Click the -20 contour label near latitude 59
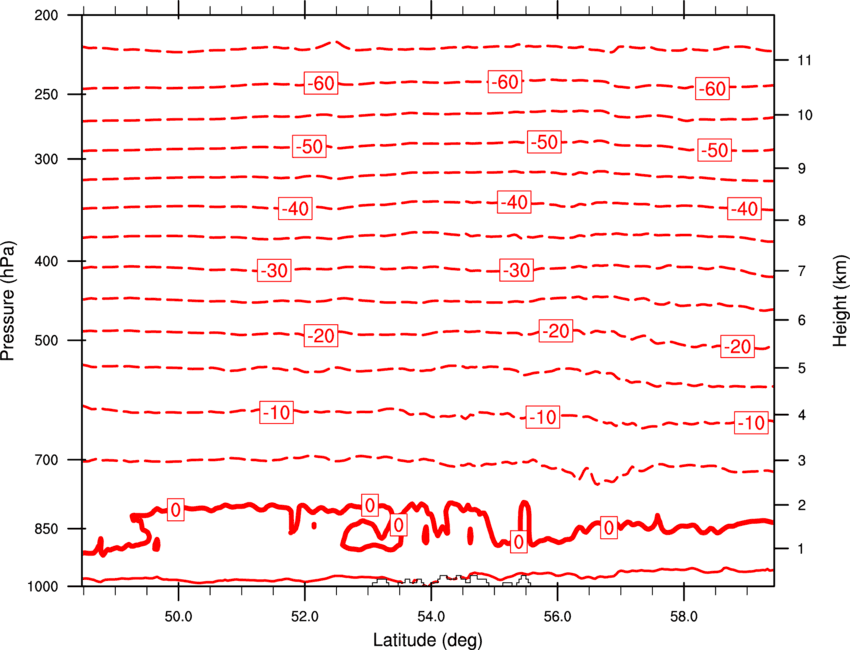The width and height of the screenshot is (850, 650). point(737,346)
